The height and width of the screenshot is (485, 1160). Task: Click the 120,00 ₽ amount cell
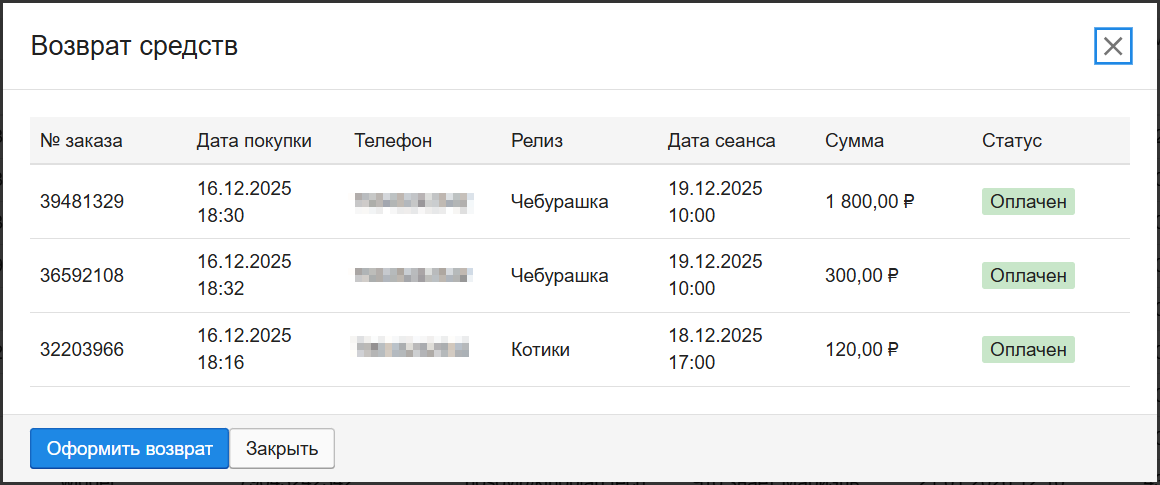click(x=862, y=350)
